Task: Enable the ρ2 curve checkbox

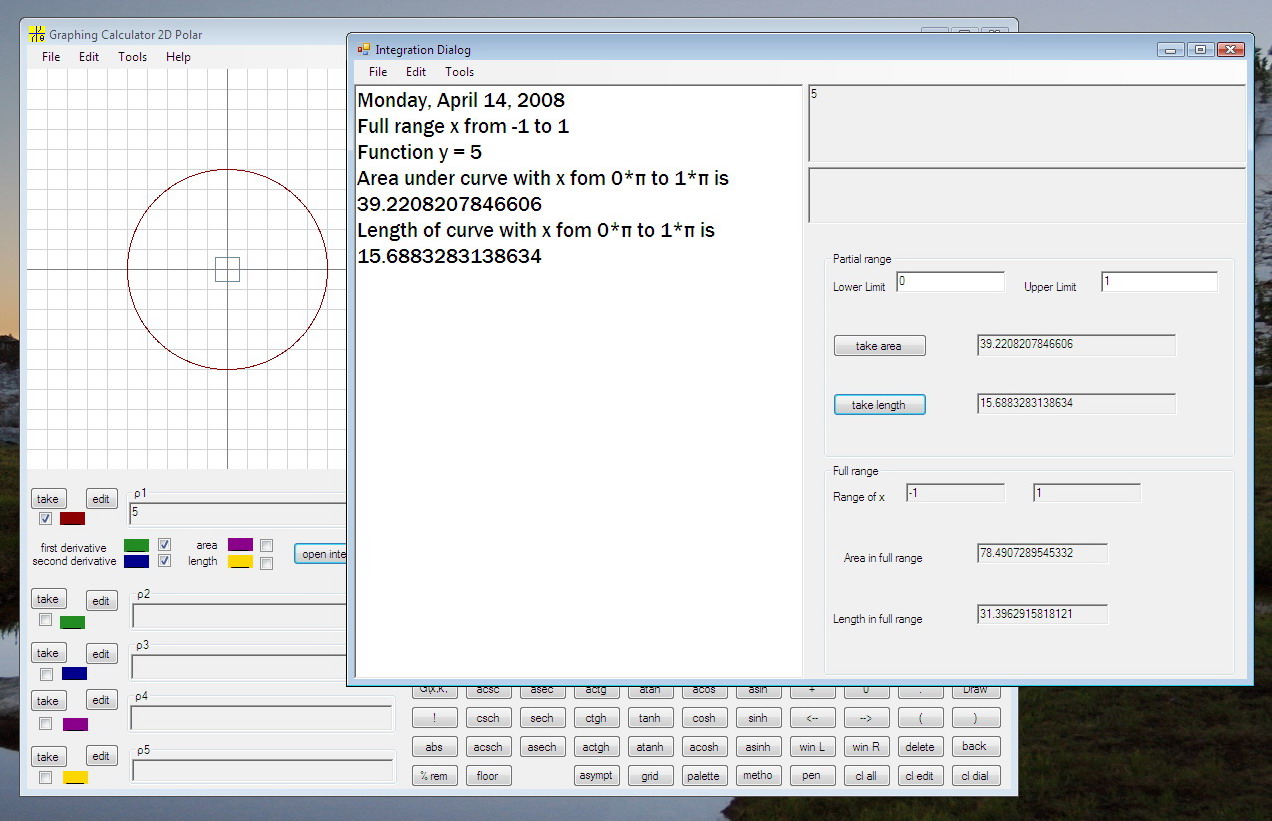Action: (x=45, y=620)
